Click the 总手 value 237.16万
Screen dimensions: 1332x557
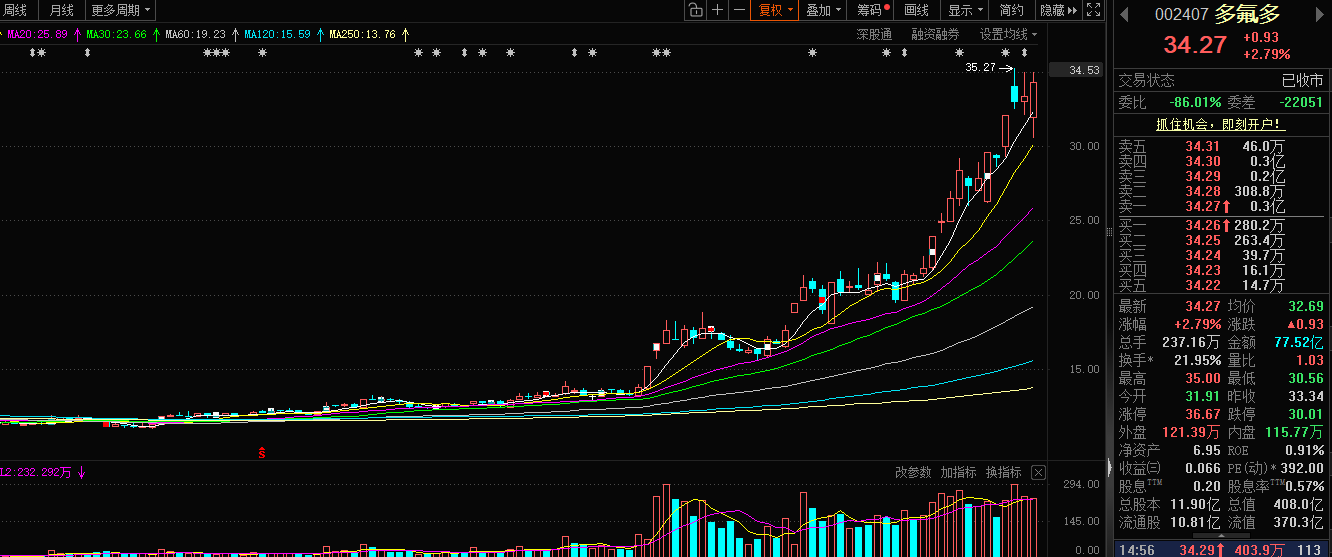[1191, 342]
